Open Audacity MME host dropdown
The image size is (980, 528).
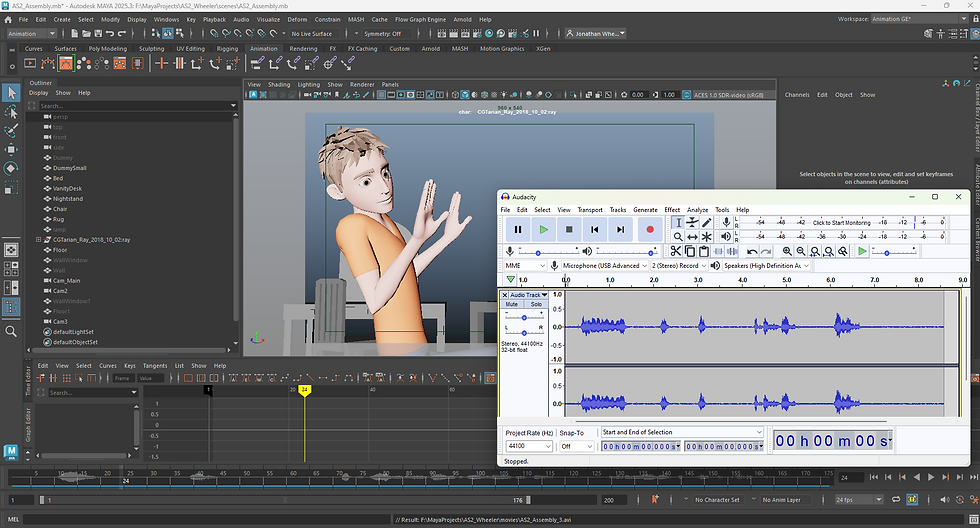525,266
